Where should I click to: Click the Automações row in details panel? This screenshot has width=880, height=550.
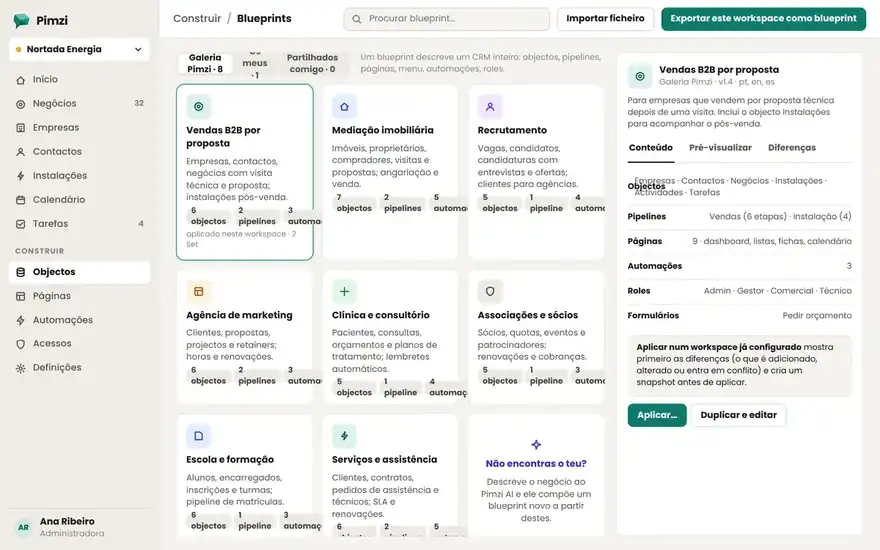(x=739, y=266)
